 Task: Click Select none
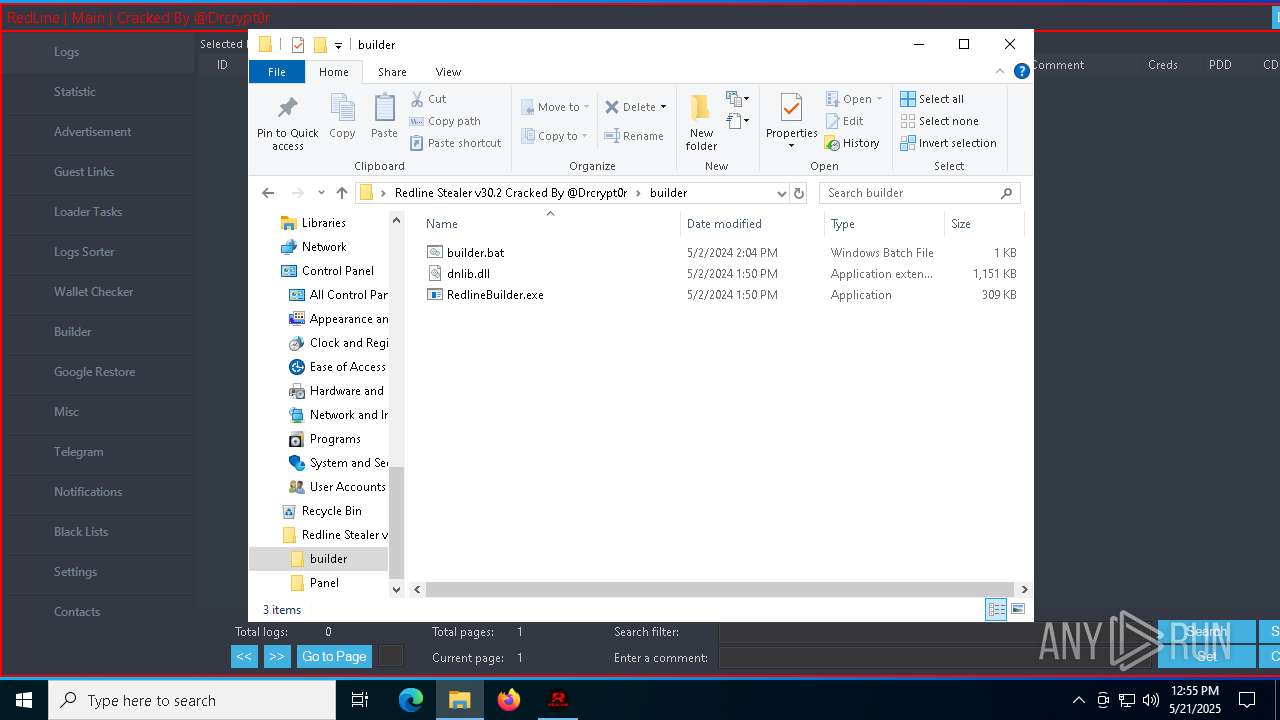[939, 121]
